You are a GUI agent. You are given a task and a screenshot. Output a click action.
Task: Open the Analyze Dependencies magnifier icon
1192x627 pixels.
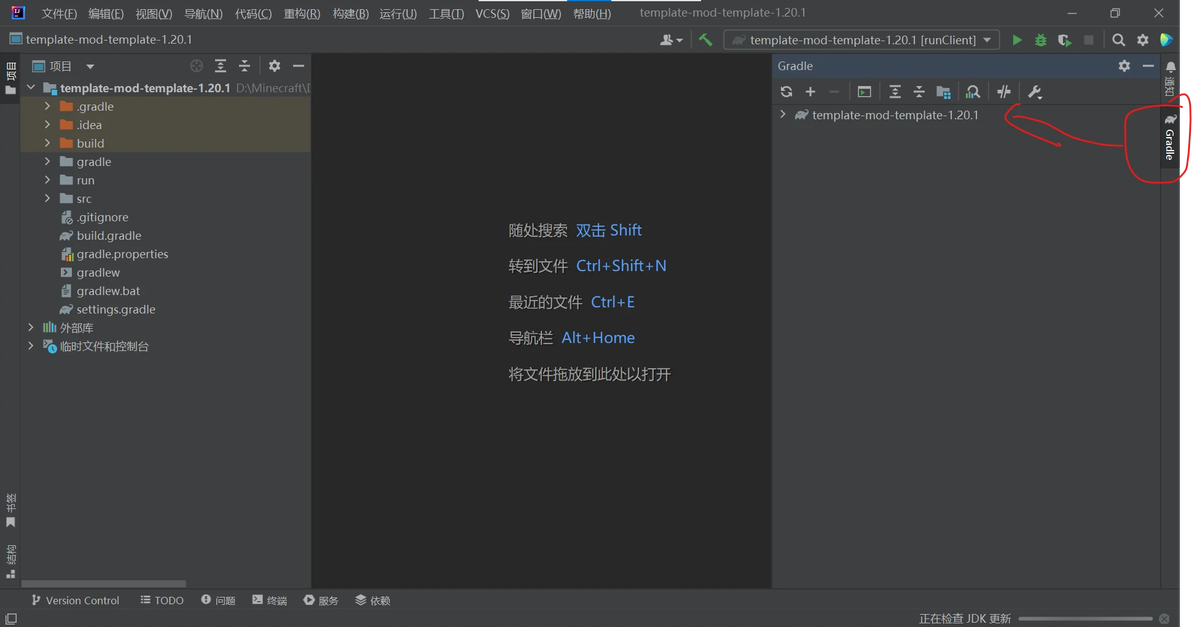coord(972,92)
